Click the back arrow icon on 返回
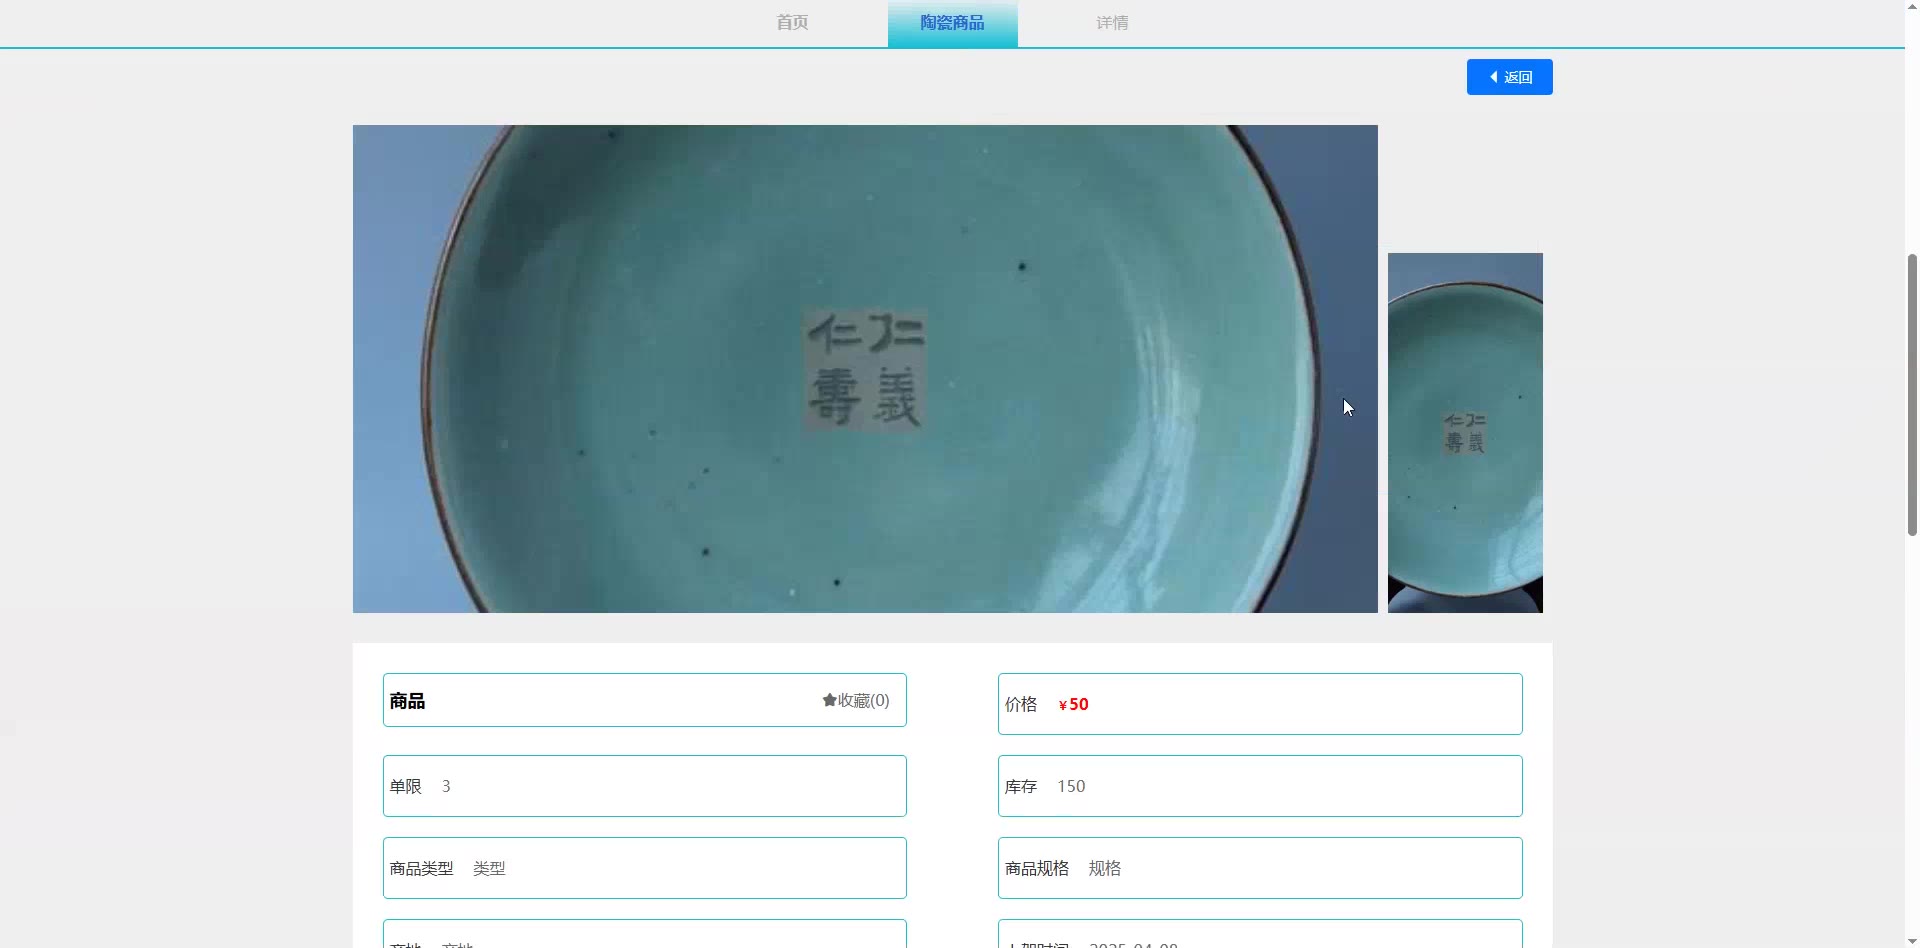Screen dimensions: 1920x948 [1493, 77]
